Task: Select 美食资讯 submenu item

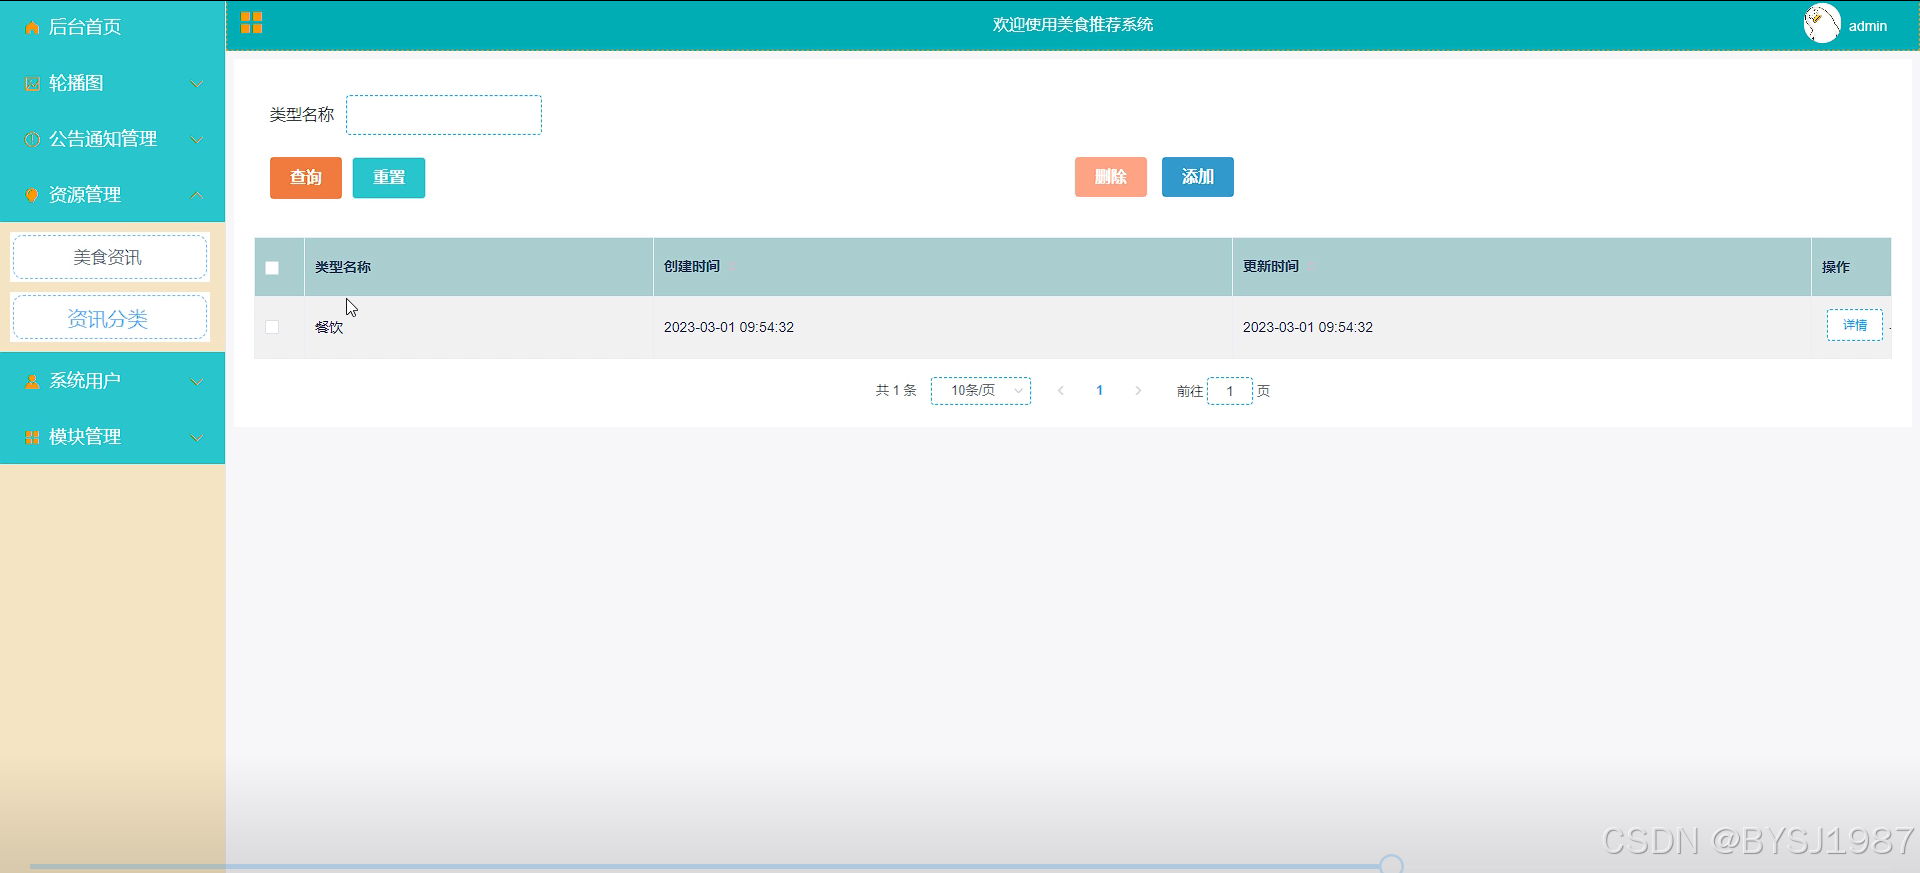Action: (109, 257)
